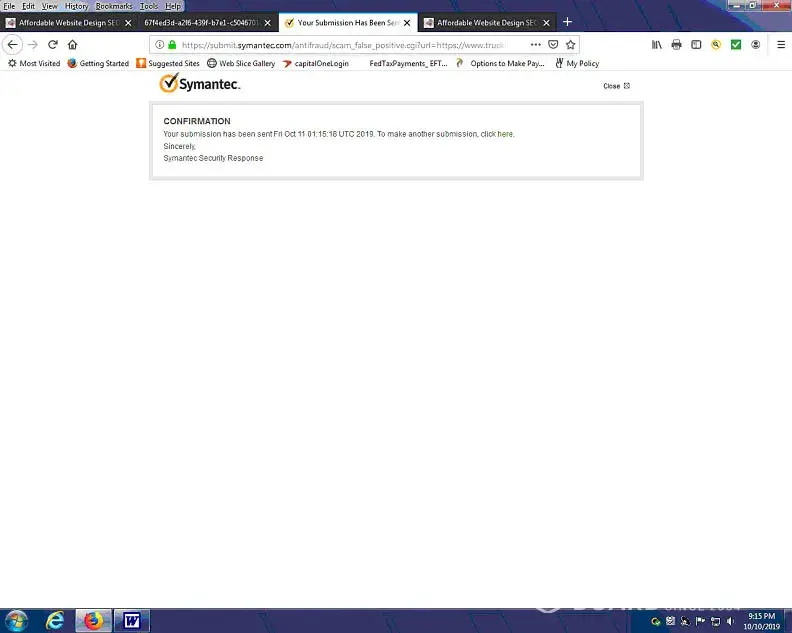This screenshot has width=792, height=633.
Task: Open the Action Center flag tray icon
Action: pos(700,621)
